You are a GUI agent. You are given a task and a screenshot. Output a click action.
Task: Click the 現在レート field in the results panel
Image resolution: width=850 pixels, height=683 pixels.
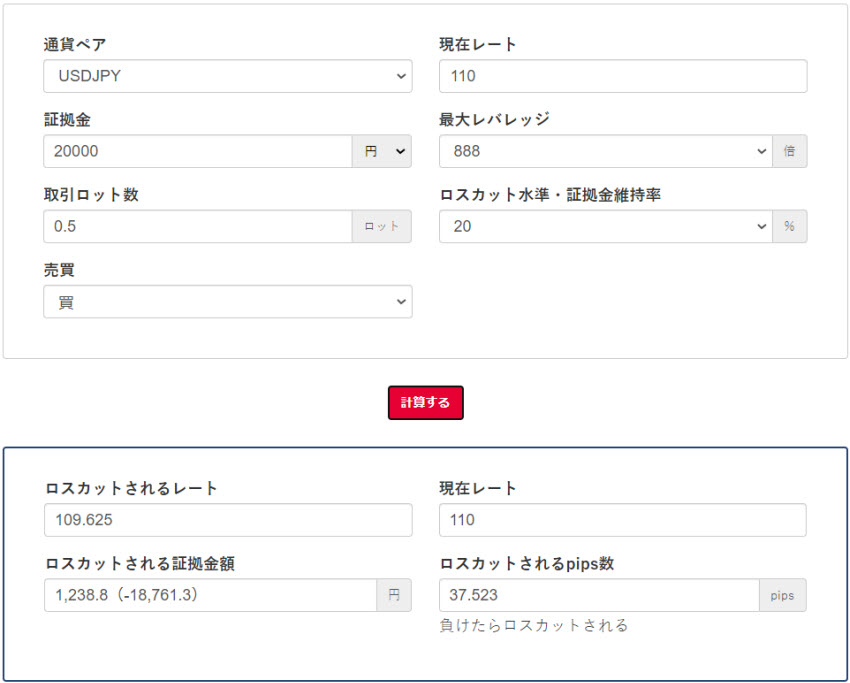[622, 520]
